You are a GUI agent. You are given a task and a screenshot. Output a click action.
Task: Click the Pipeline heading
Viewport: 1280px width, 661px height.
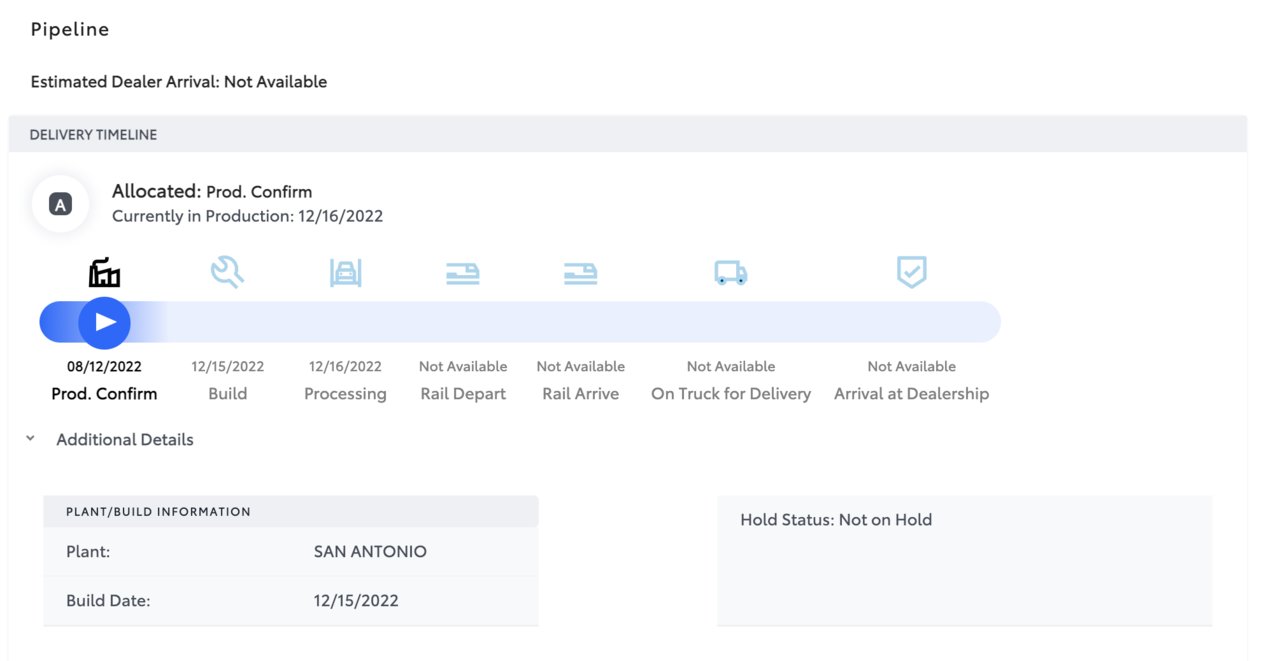[x=70, y=30]
